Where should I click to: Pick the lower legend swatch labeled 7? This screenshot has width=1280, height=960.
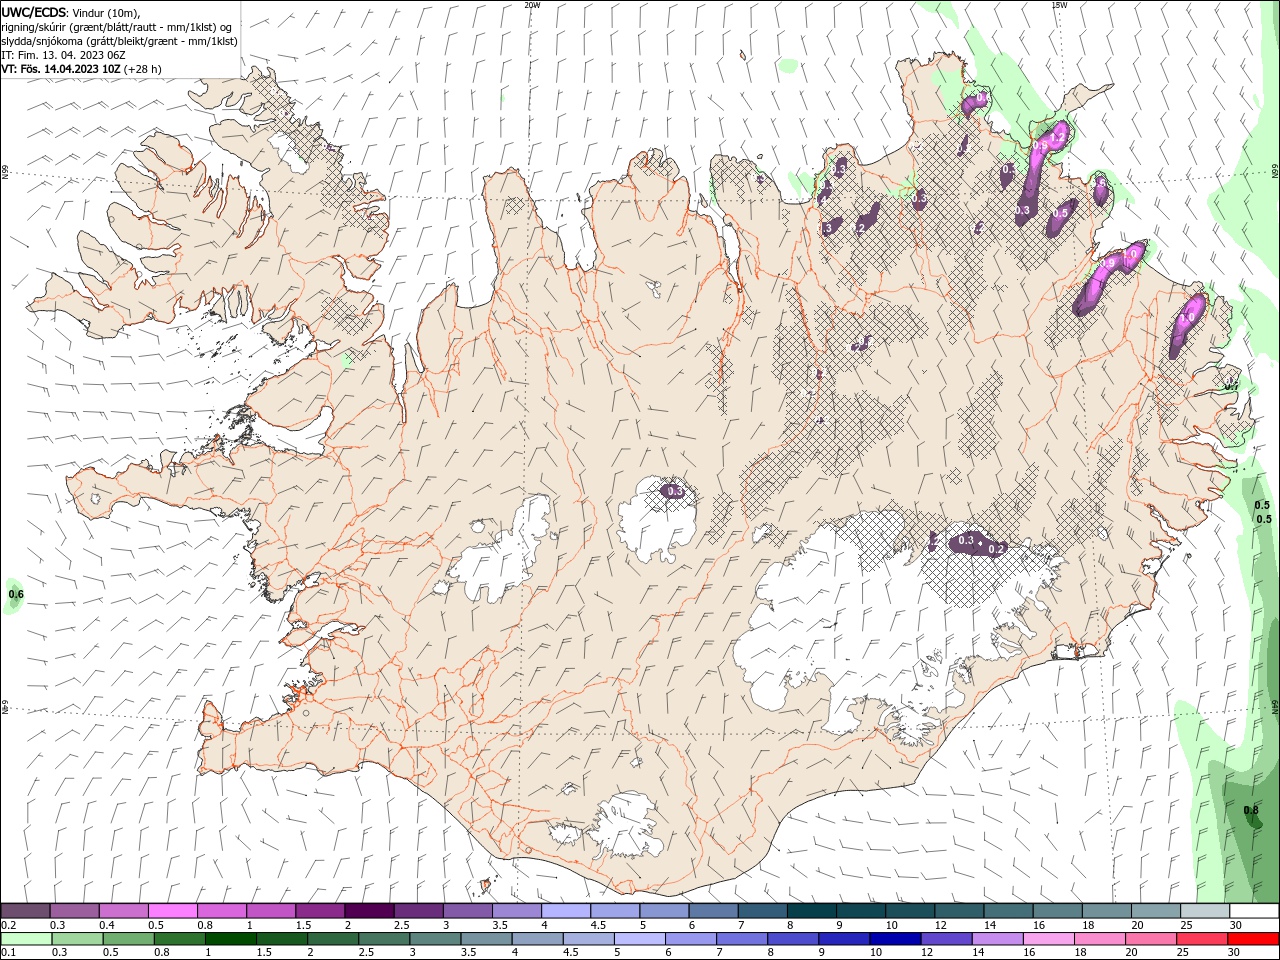742,939
